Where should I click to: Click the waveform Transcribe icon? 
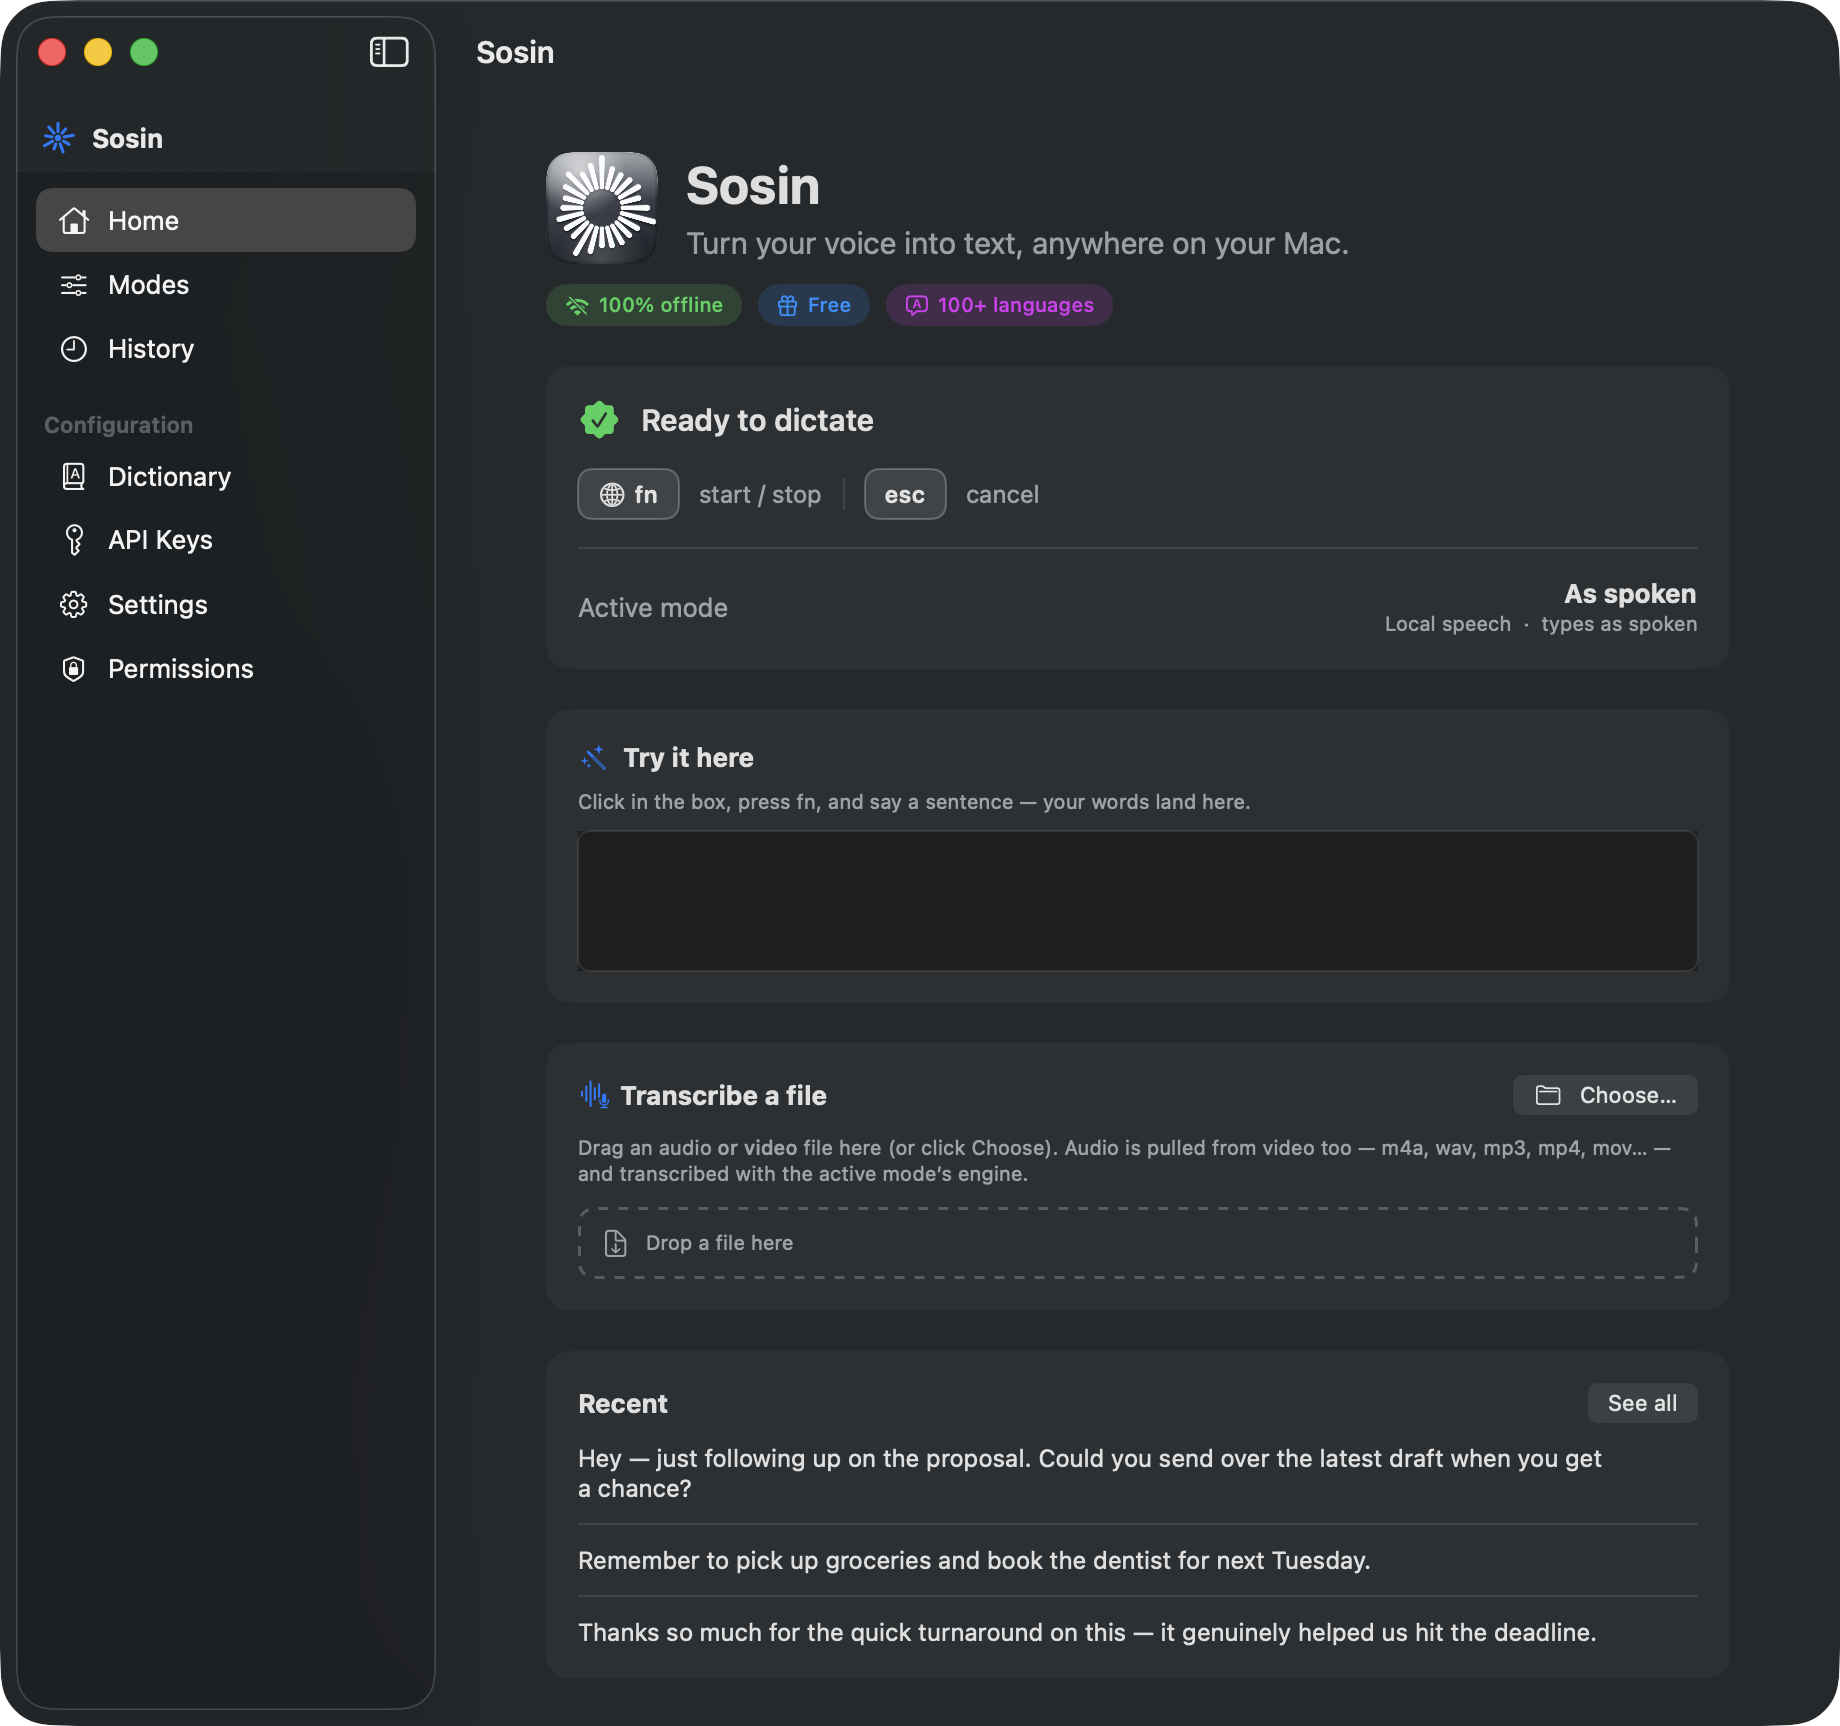pos(594,1095)
